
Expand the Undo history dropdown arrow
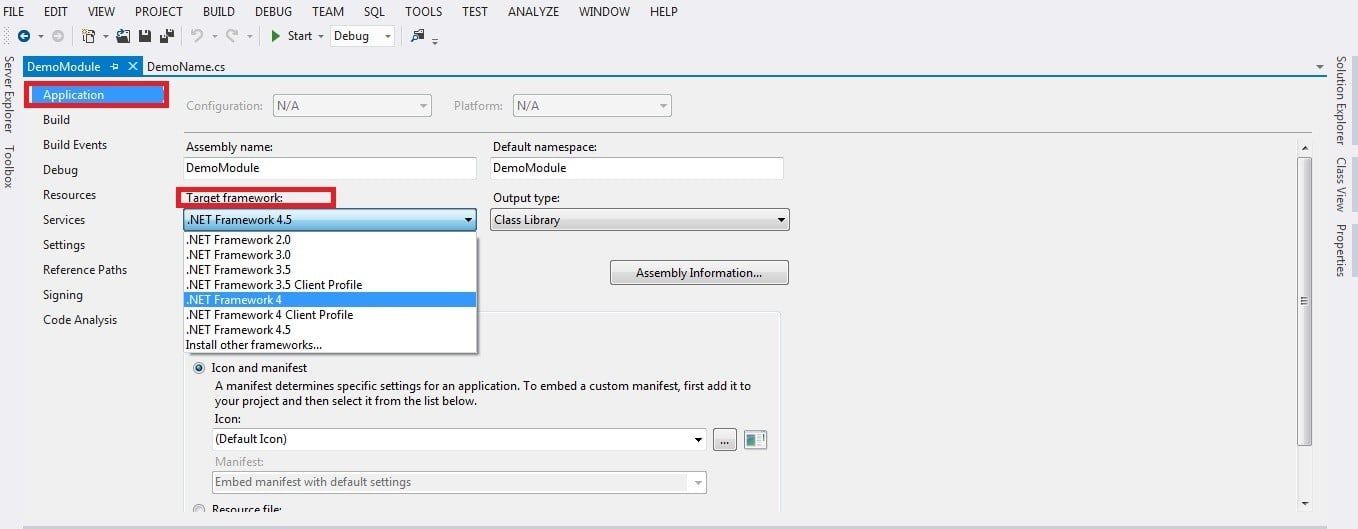click(x=213, y=36)
